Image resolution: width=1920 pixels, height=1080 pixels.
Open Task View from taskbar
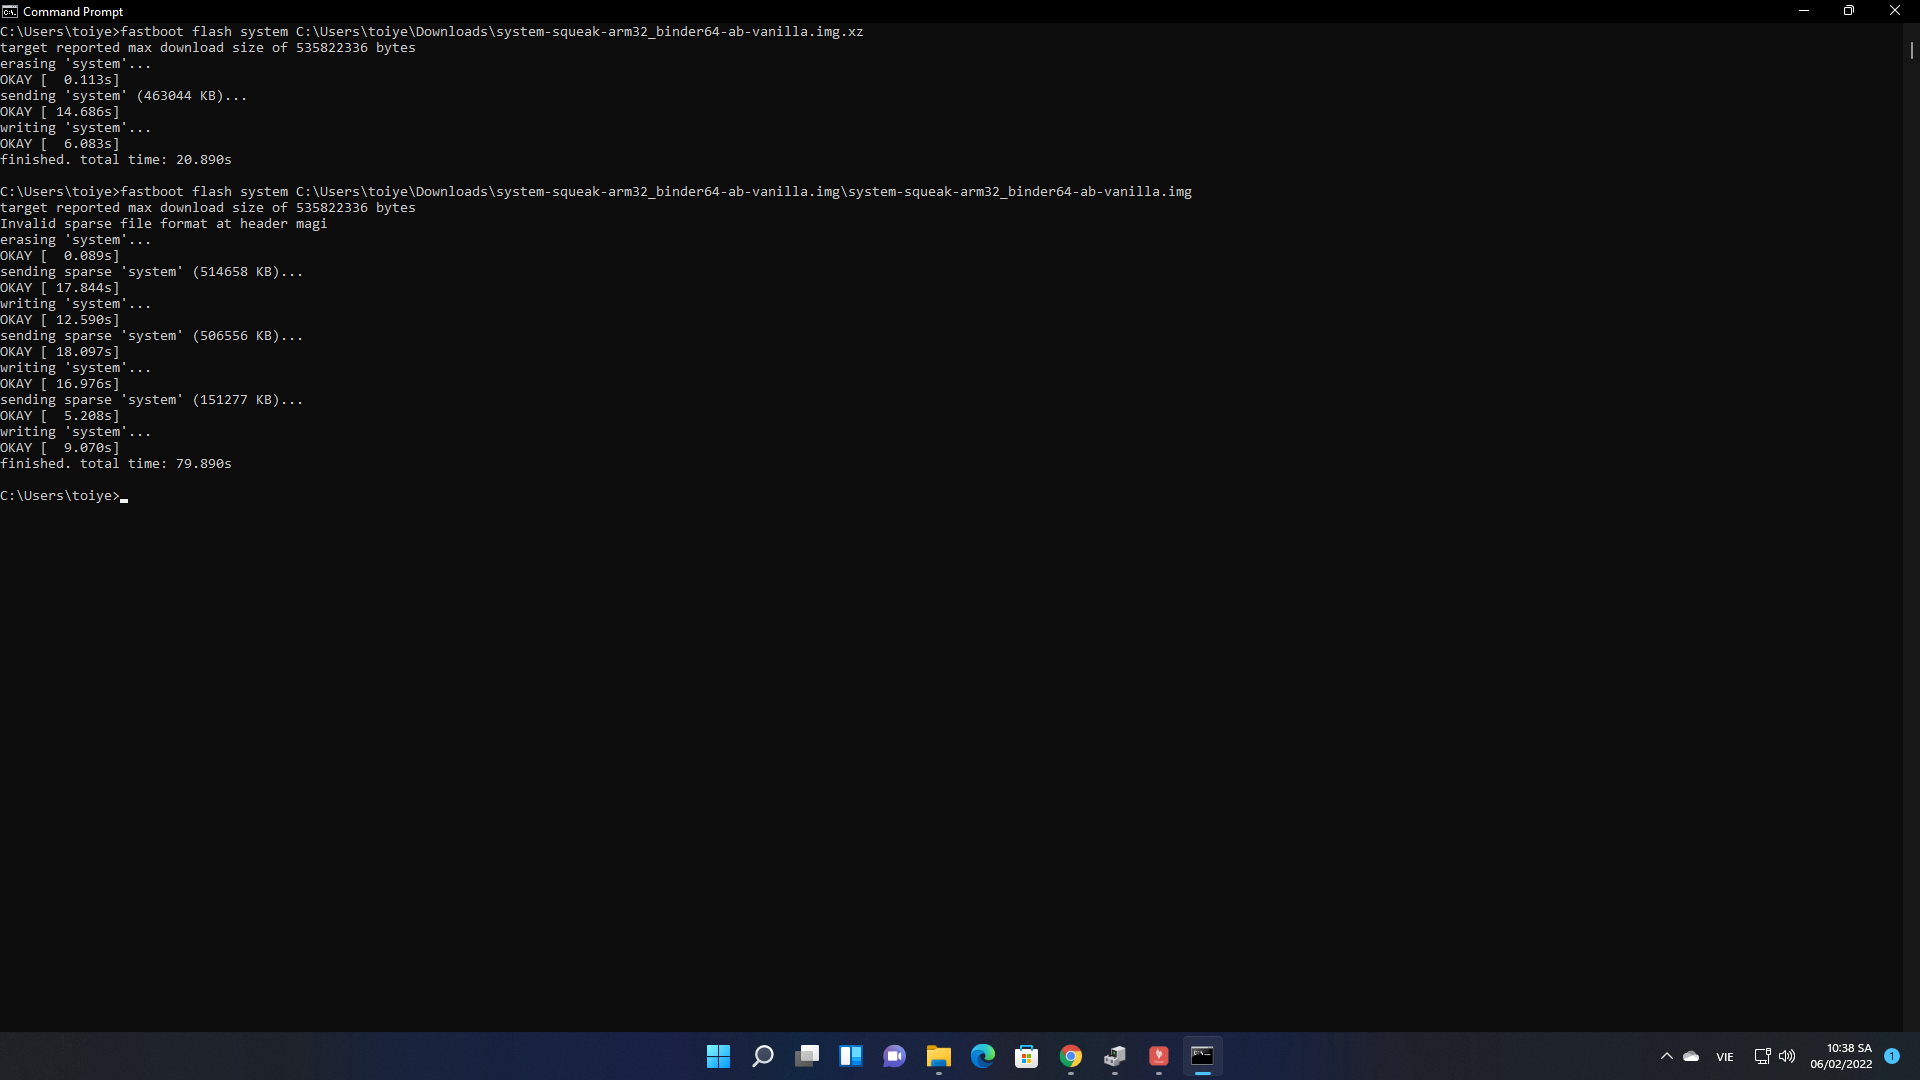[x=806, y=1056]
